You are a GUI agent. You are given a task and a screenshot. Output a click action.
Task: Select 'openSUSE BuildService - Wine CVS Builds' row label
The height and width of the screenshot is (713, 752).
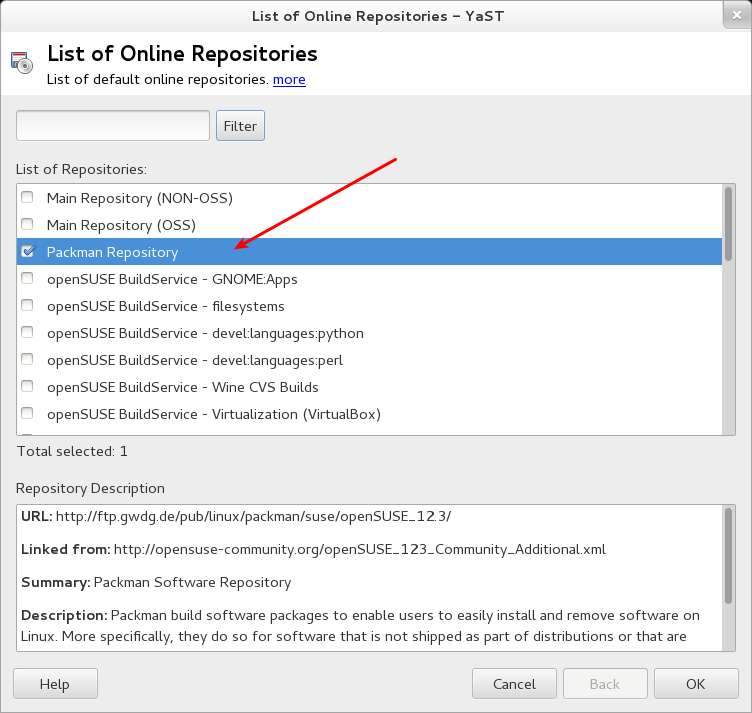pos(183,387)
